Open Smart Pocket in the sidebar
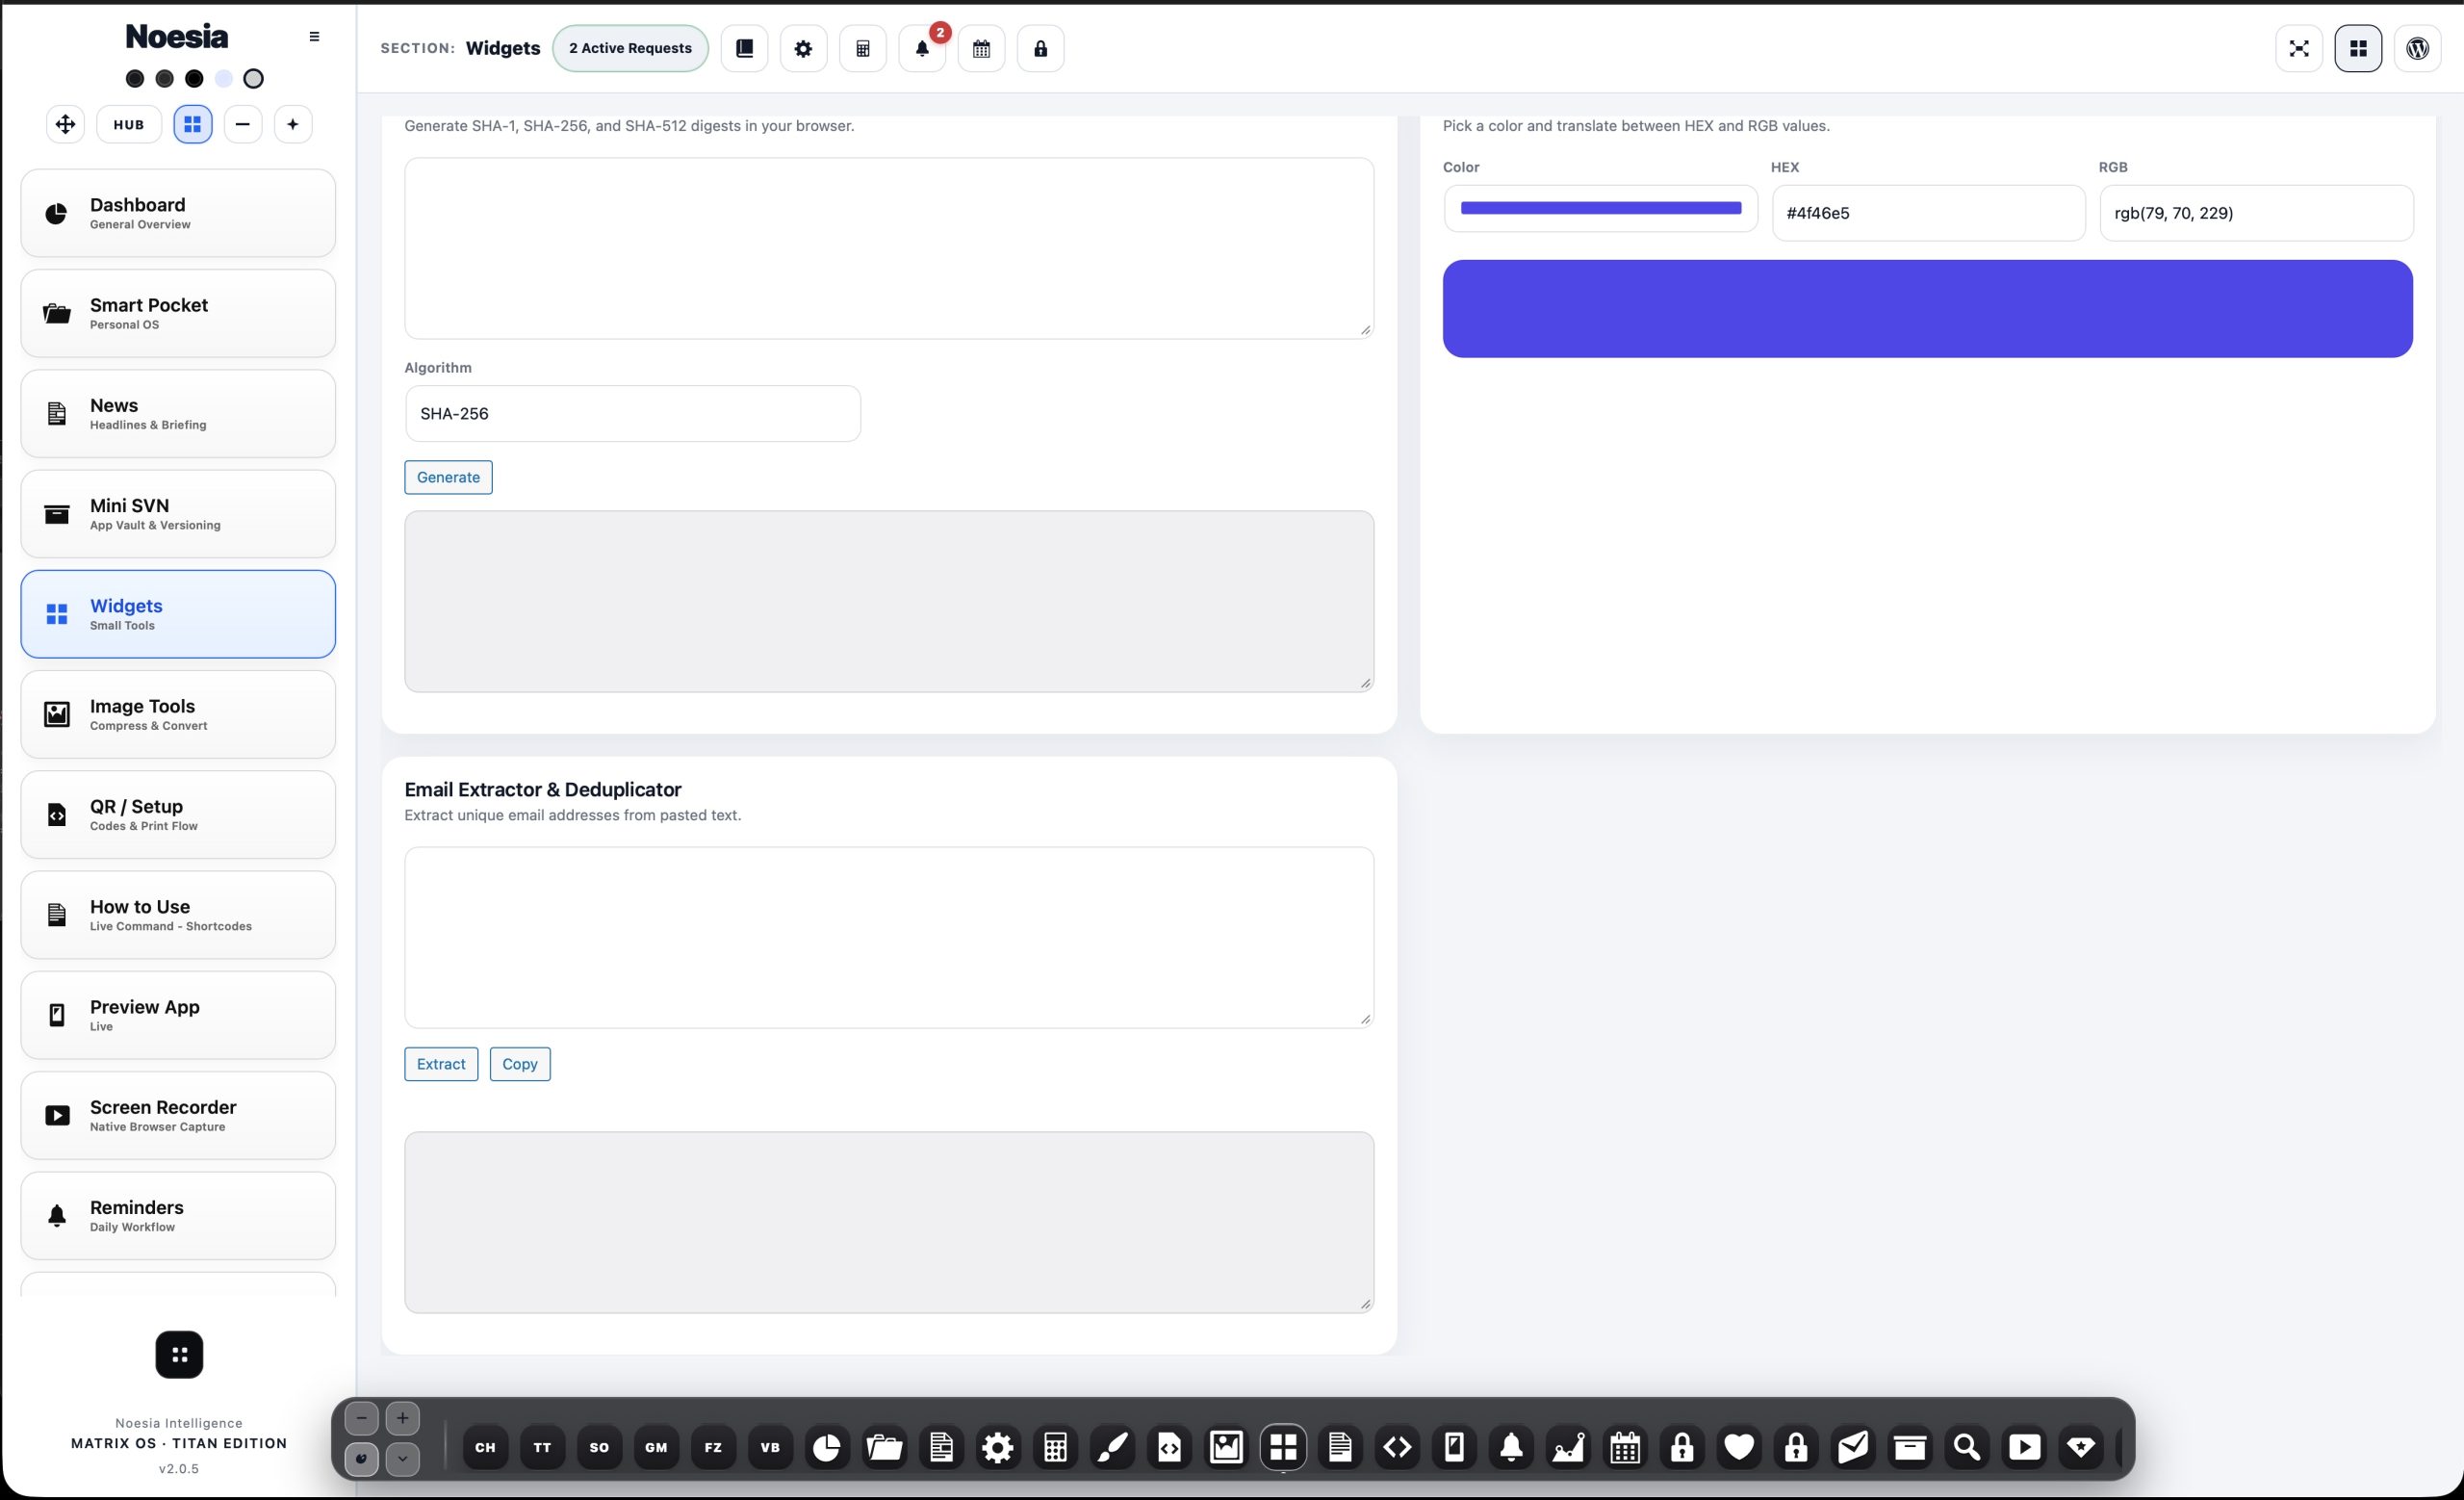 [x=178, y=313]
